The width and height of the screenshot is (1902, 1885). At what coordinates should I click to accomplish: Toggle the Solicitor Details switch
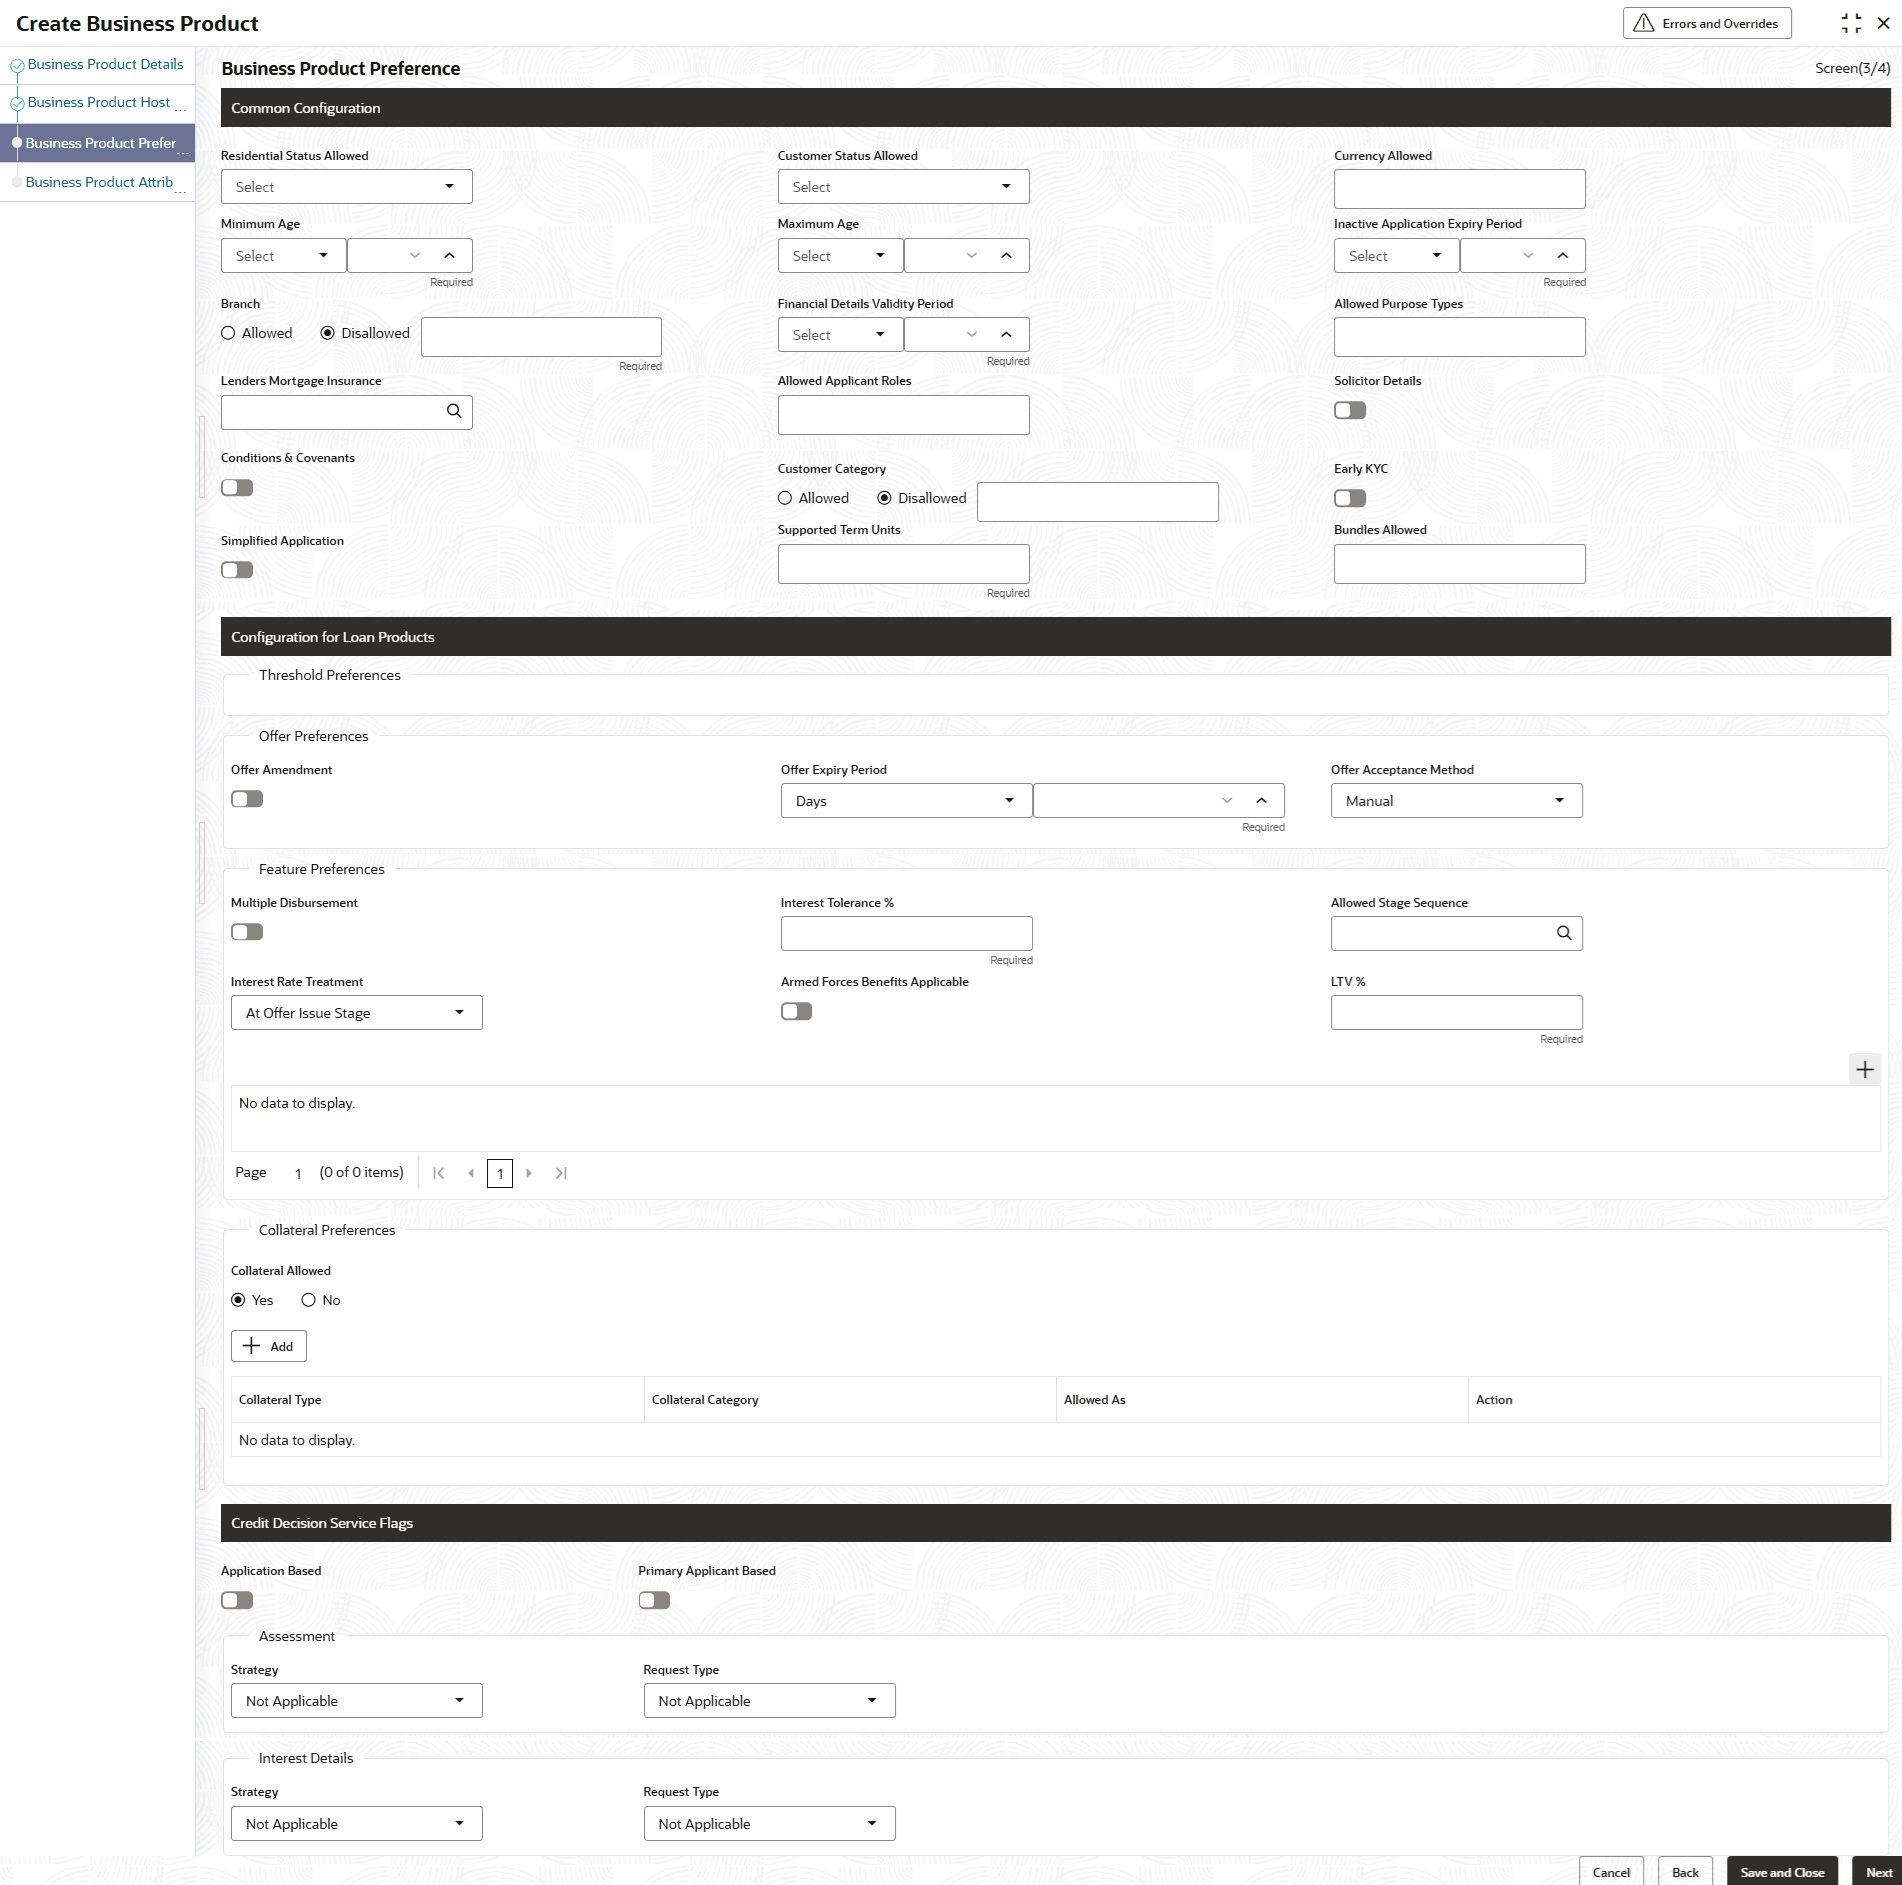click(1350, 410)
